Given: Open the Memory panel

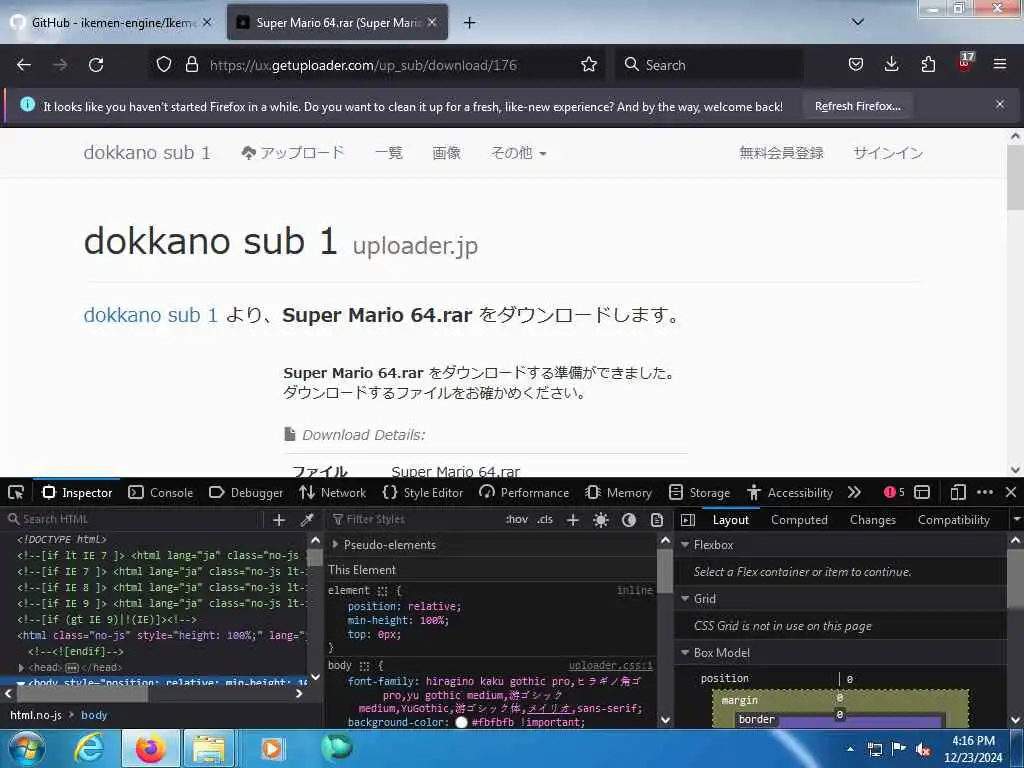Looking at the screenshot, I should click(618, 492).
